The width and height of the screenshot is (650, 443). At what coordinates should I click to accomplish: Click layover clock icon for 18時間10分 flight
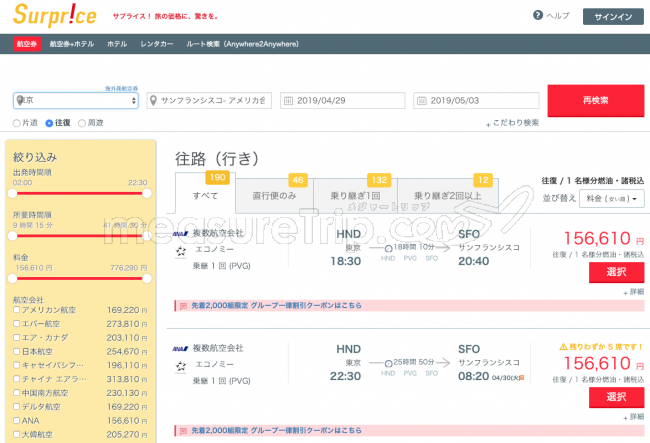(x=388, y=249)
